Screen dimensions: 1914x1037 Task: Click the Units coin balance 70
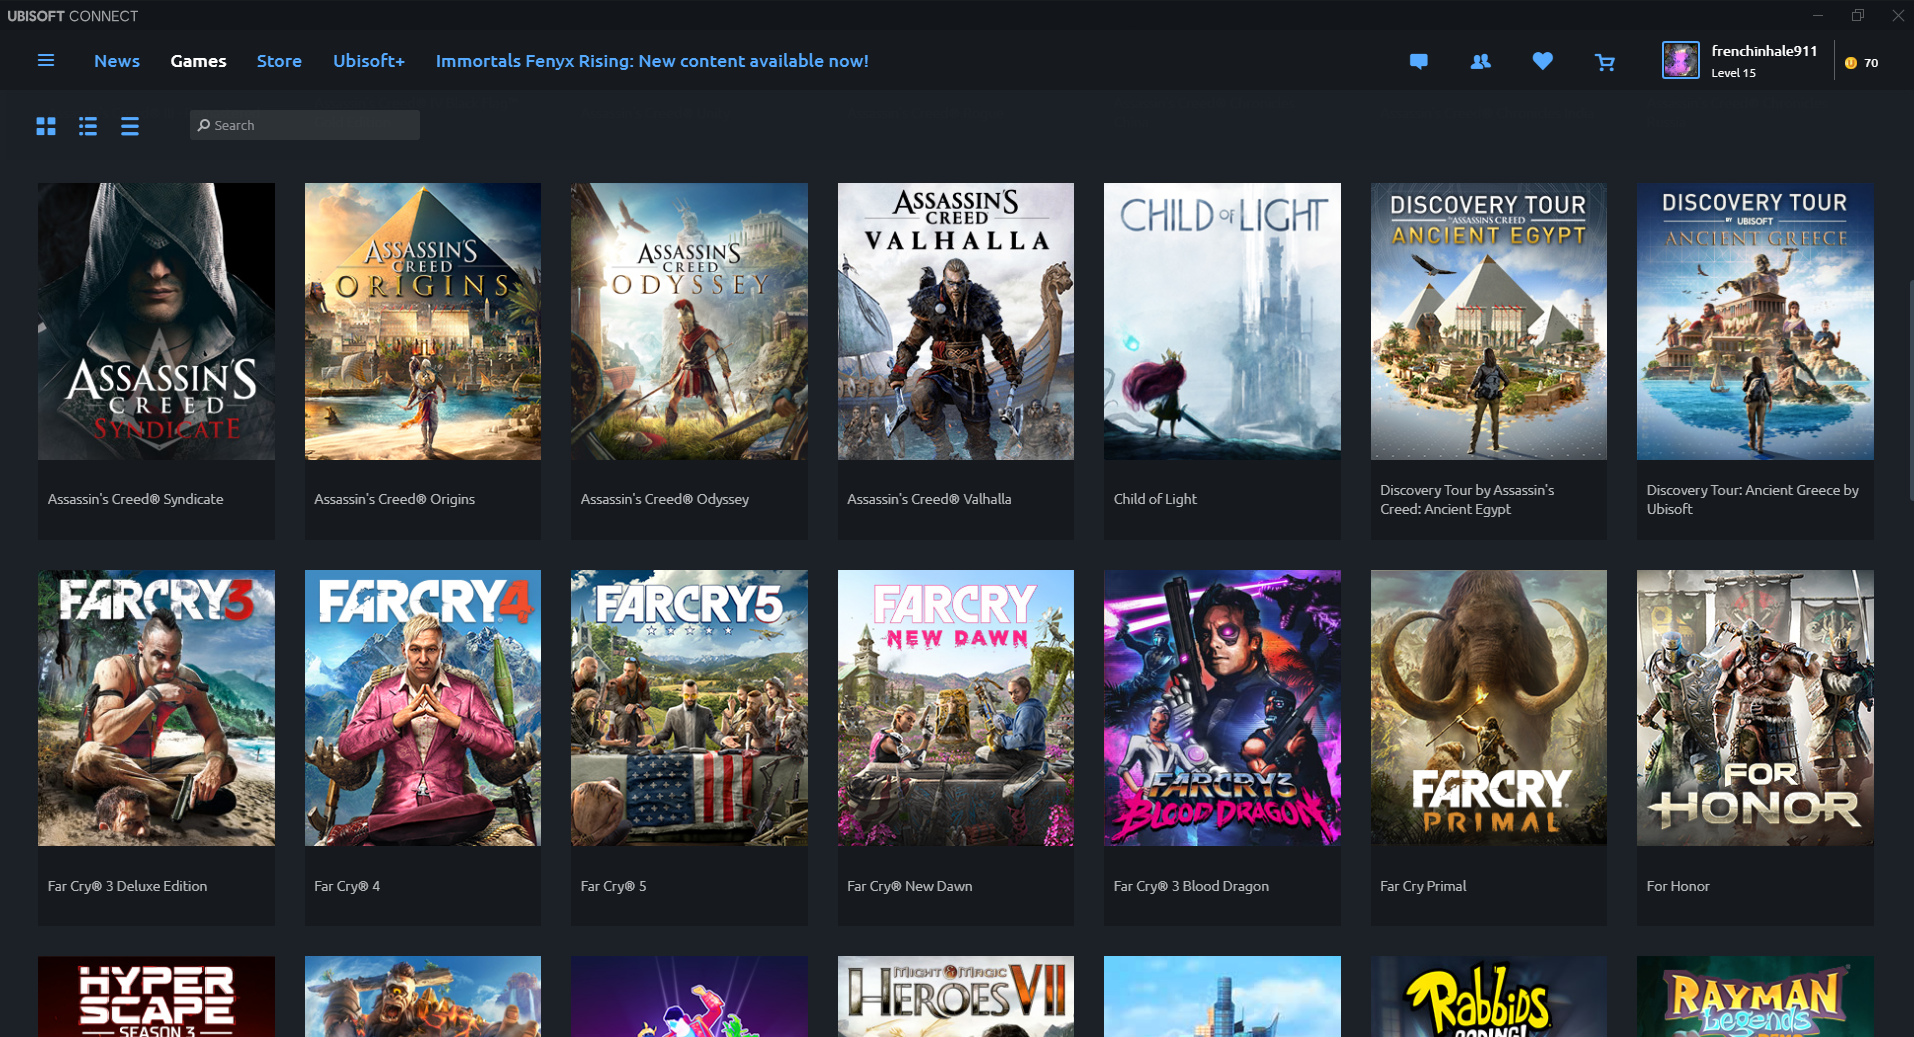[1862, 63]
